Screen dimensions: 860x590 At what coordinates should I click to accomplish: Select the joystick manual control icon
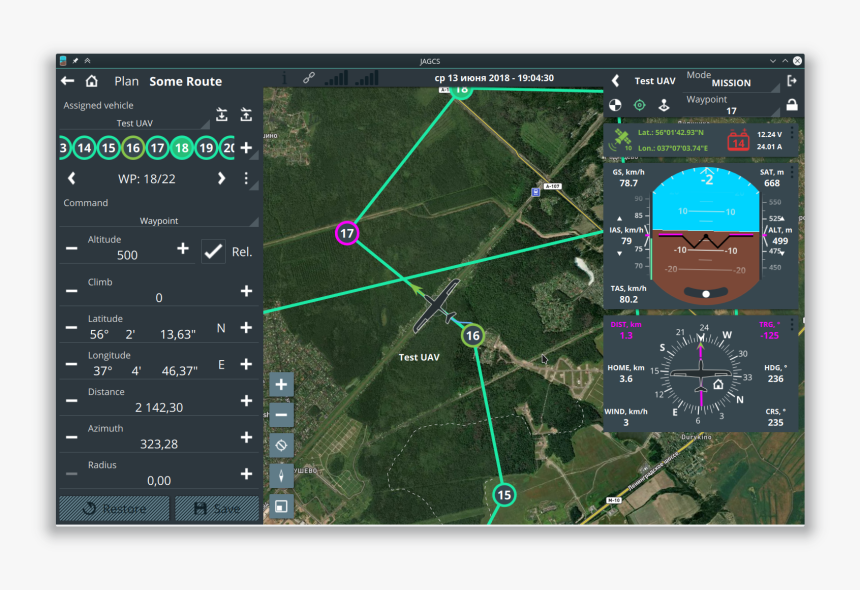click(664, 104)
